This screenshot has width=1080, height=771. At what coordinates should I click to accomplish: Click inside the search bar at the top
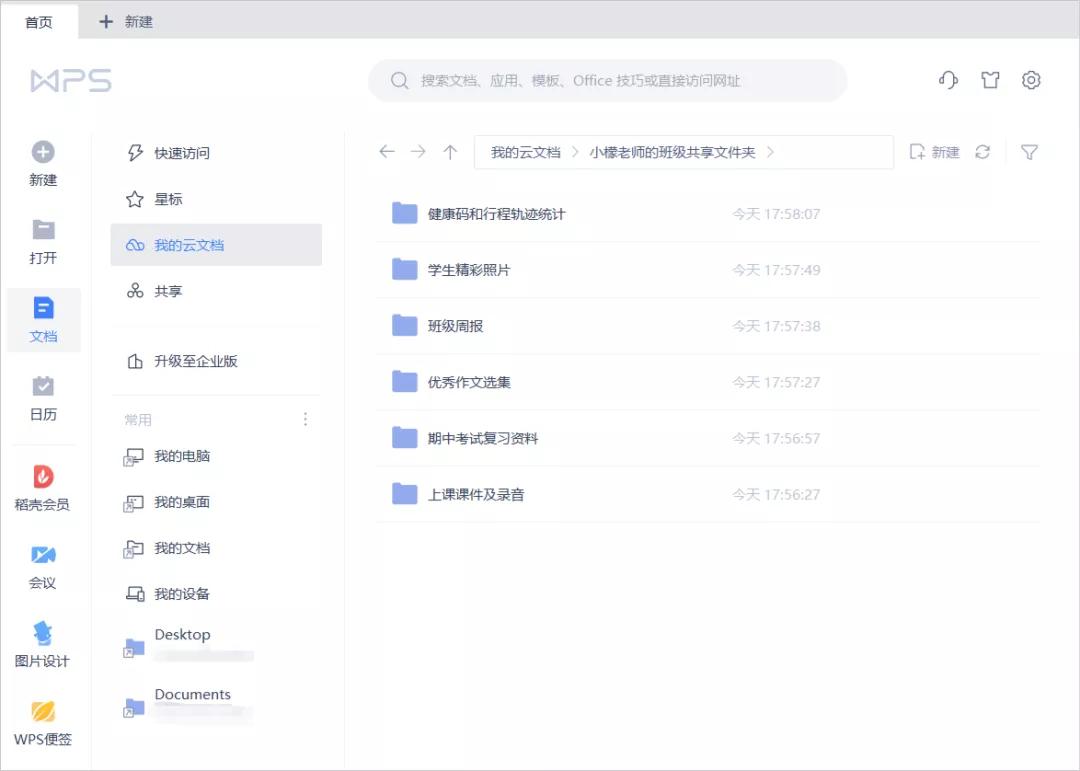pyautogui.click(x=610, y=80)
